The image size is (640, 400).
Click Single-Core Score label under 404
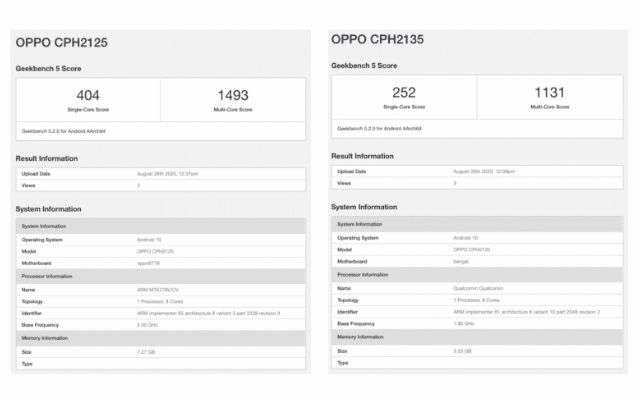[88, 109]
